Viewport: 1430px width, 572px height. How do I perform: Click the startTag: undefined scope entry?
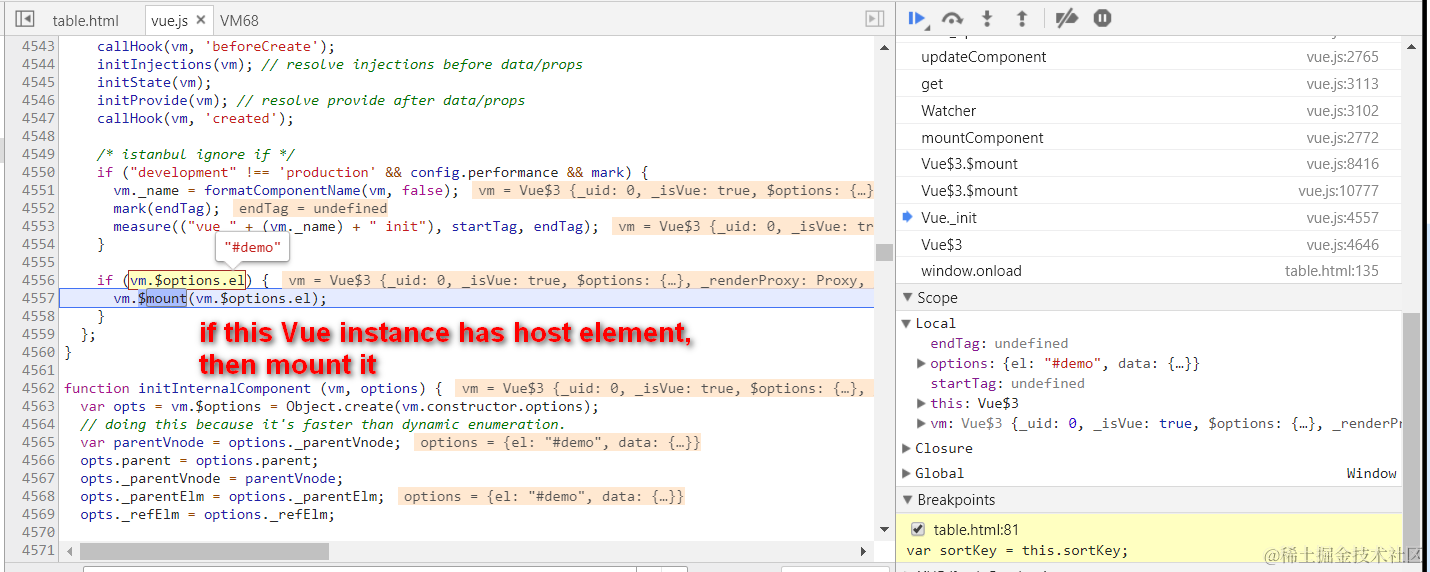pyautogui.click(x=1007, y=383)
